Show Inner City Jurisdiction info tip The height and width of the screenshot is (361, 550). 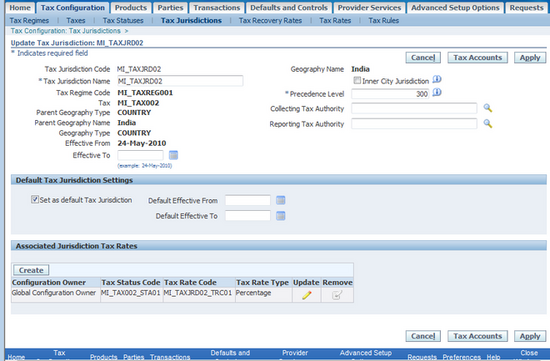(437, 80)
